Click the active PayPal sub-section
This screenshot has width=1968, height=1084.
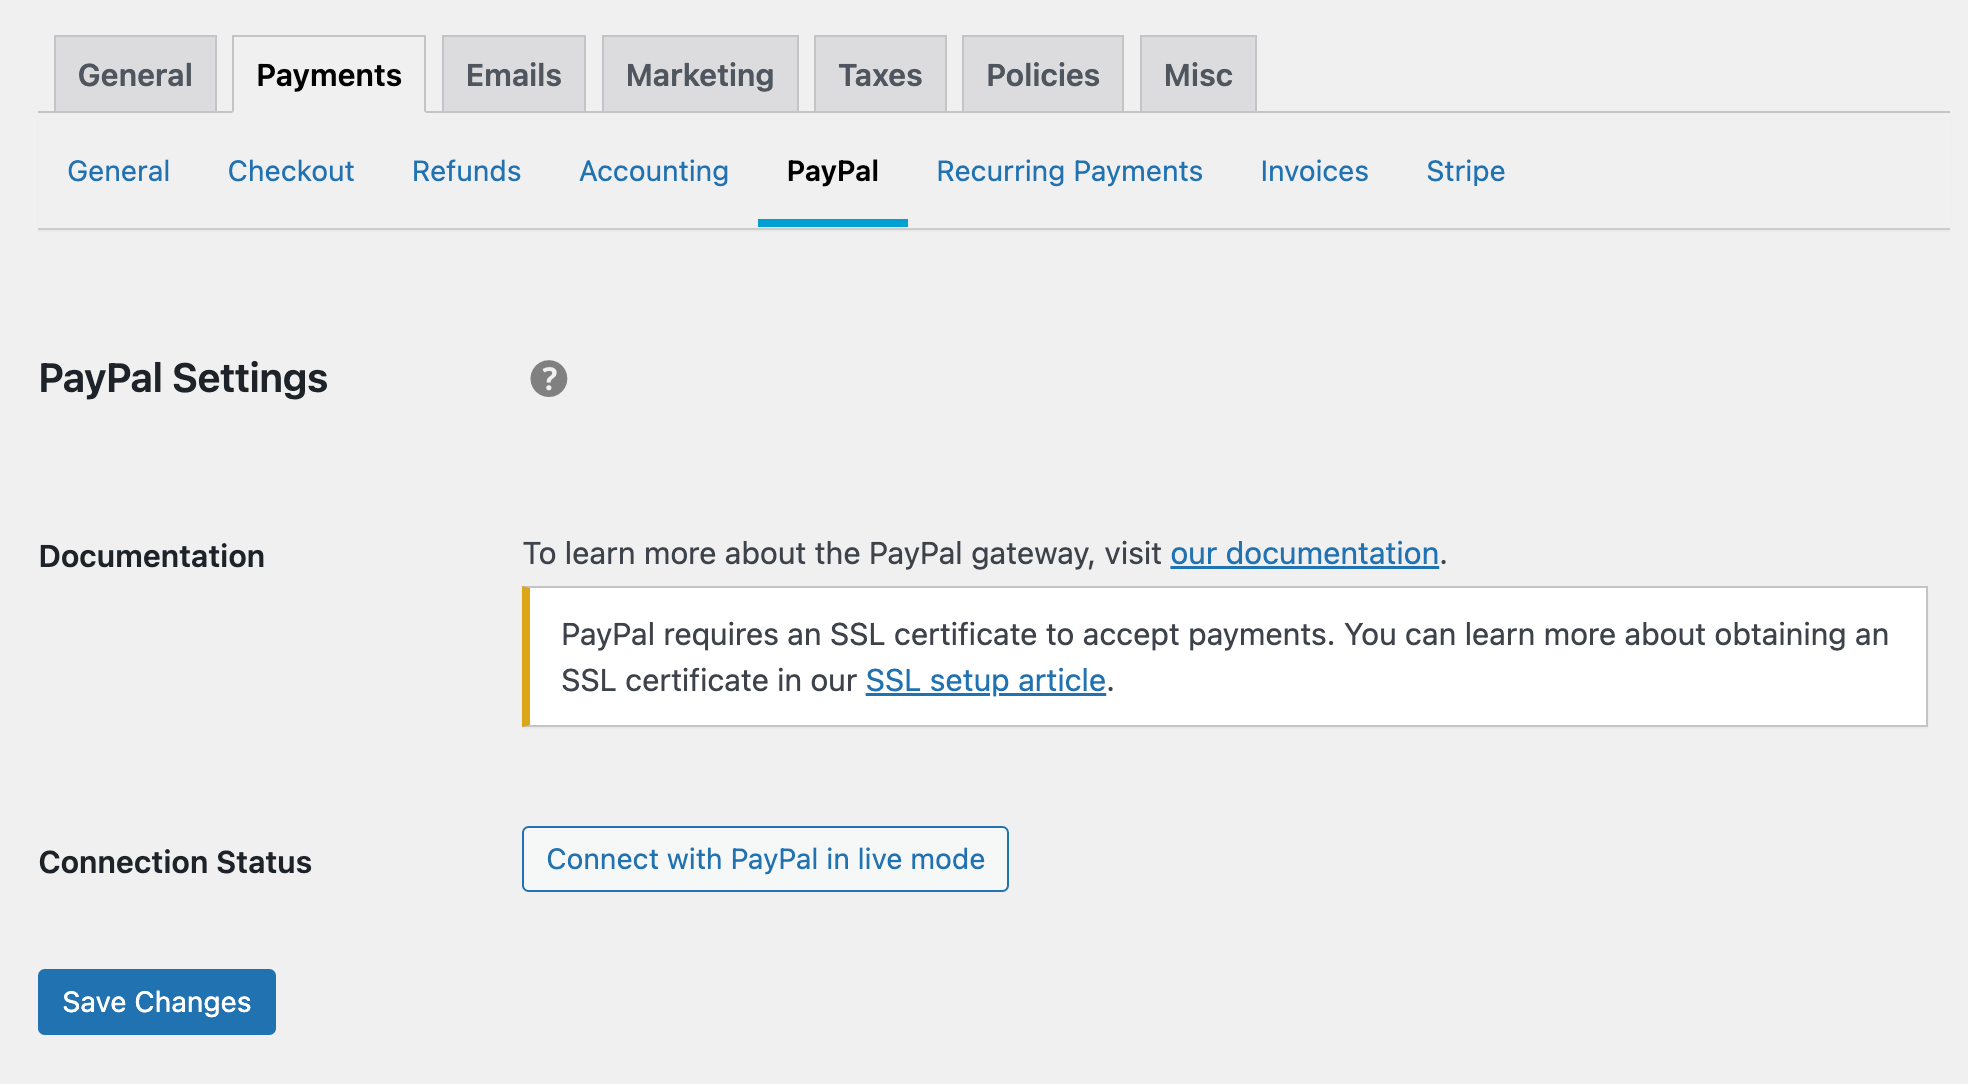click(x=832, y=171)
